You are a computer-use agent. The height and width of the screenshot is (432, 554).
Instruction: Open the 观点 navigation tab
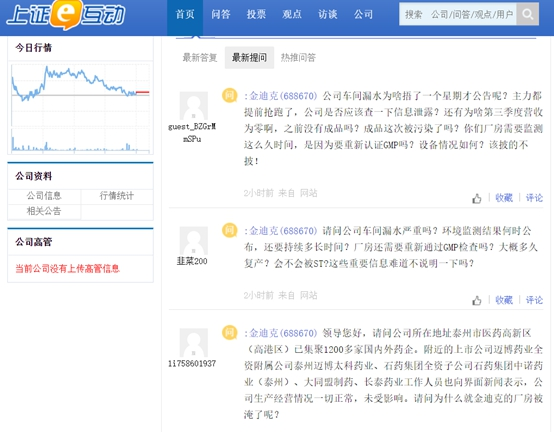point(292,14)
